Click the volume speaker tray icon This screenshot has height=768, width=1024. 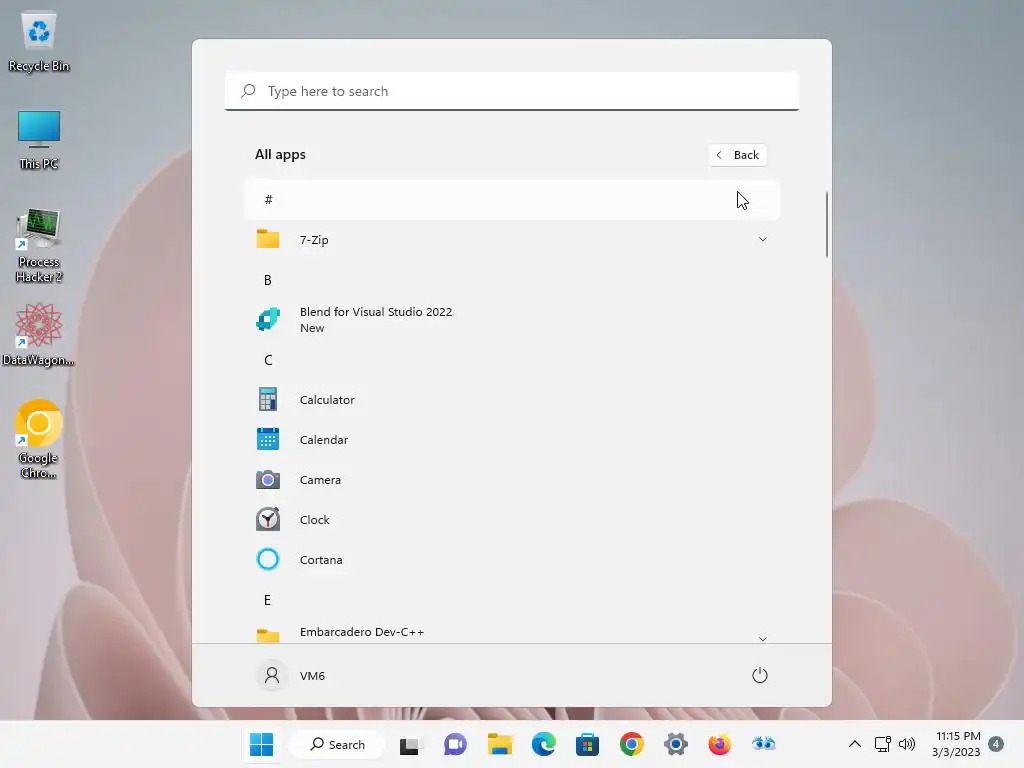pos(906,744)
